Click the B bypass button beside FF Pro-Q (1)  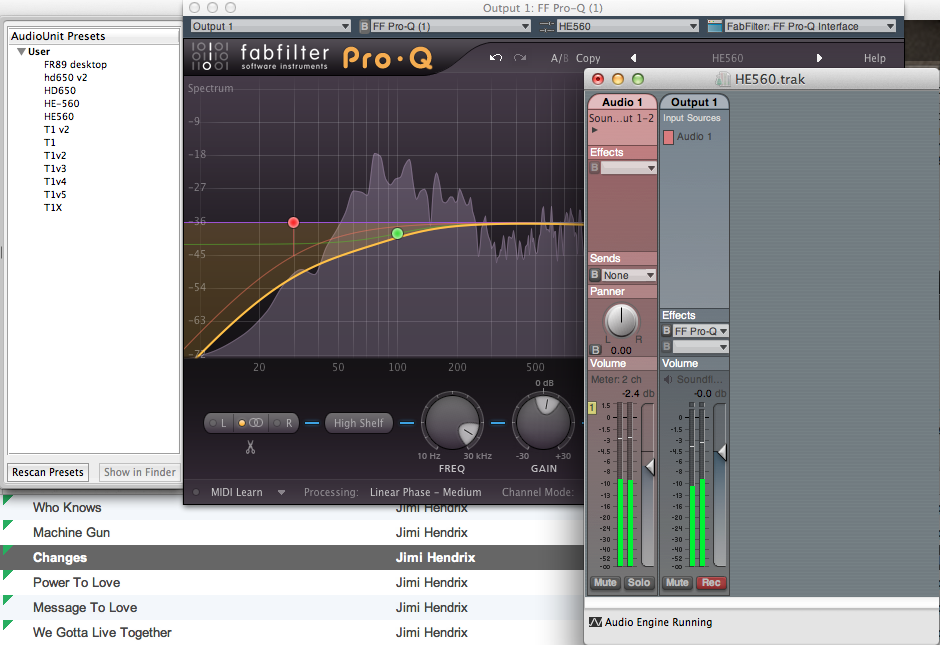tap(364, 26)
